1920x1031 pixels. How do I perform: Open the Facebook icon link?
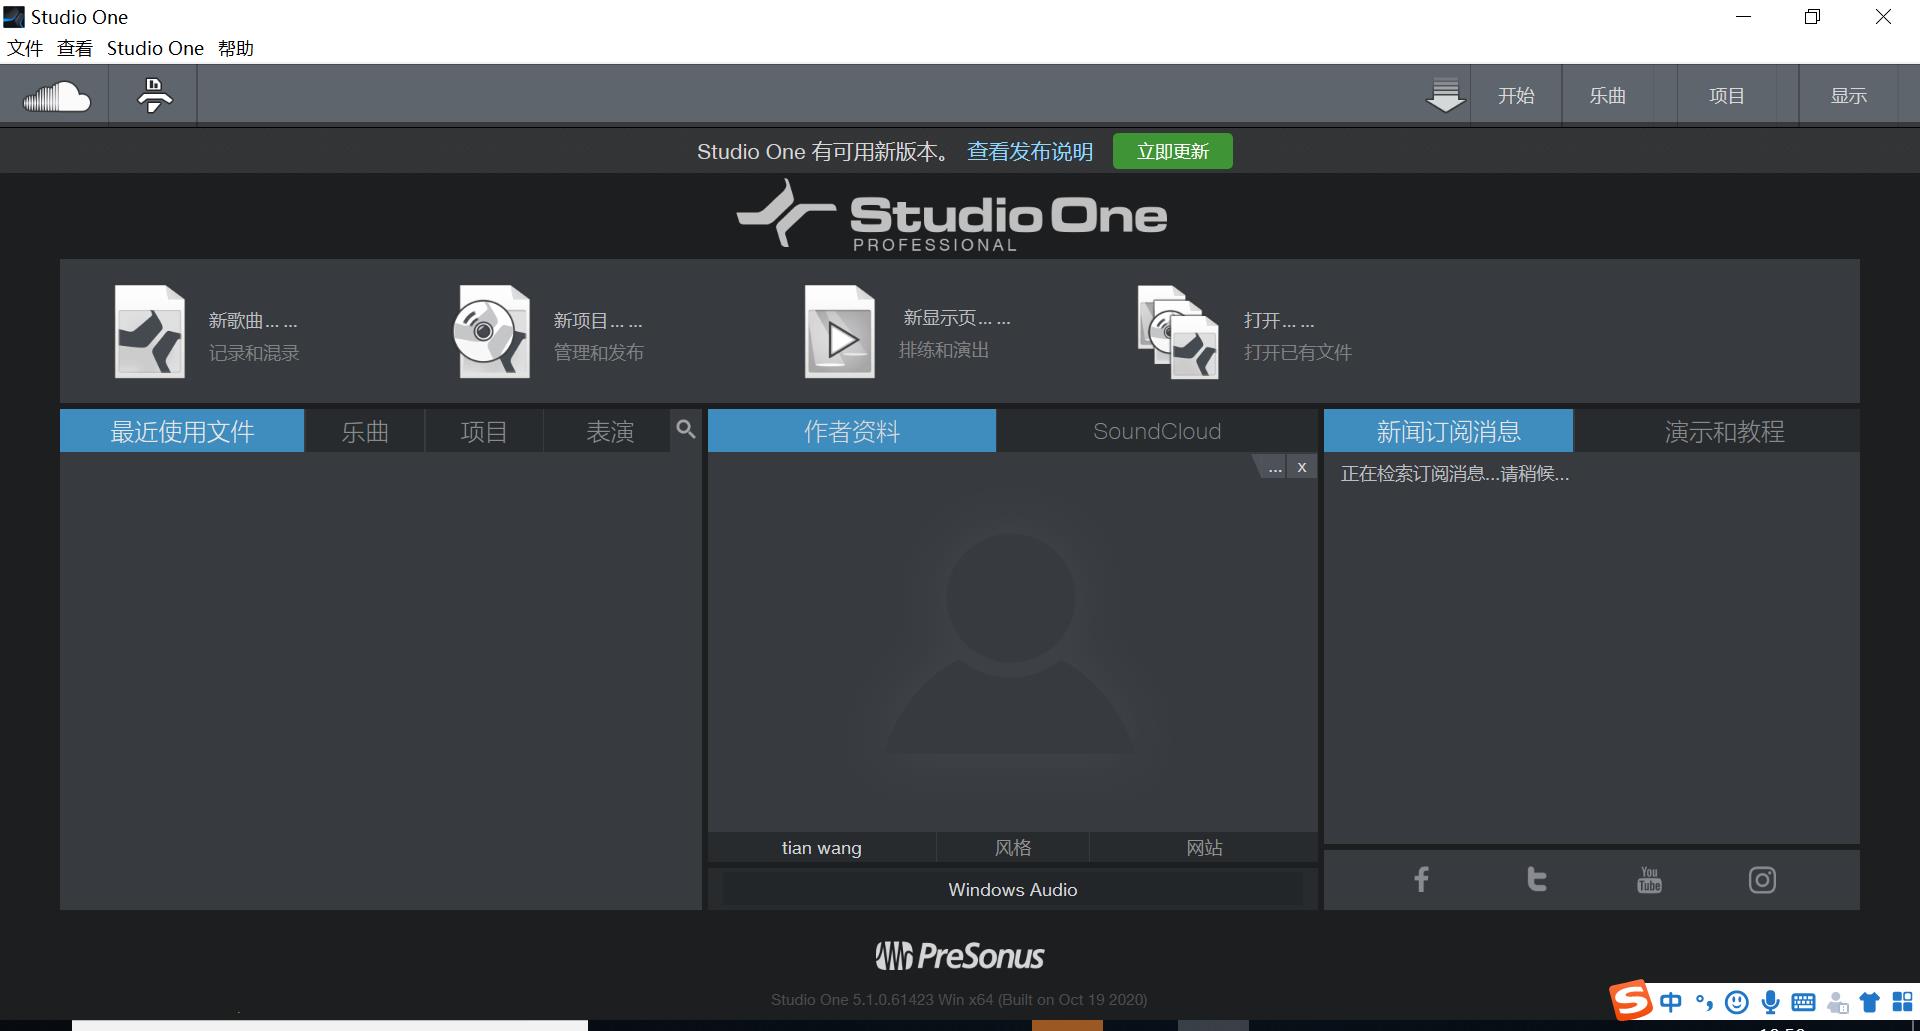point(1421,879)
